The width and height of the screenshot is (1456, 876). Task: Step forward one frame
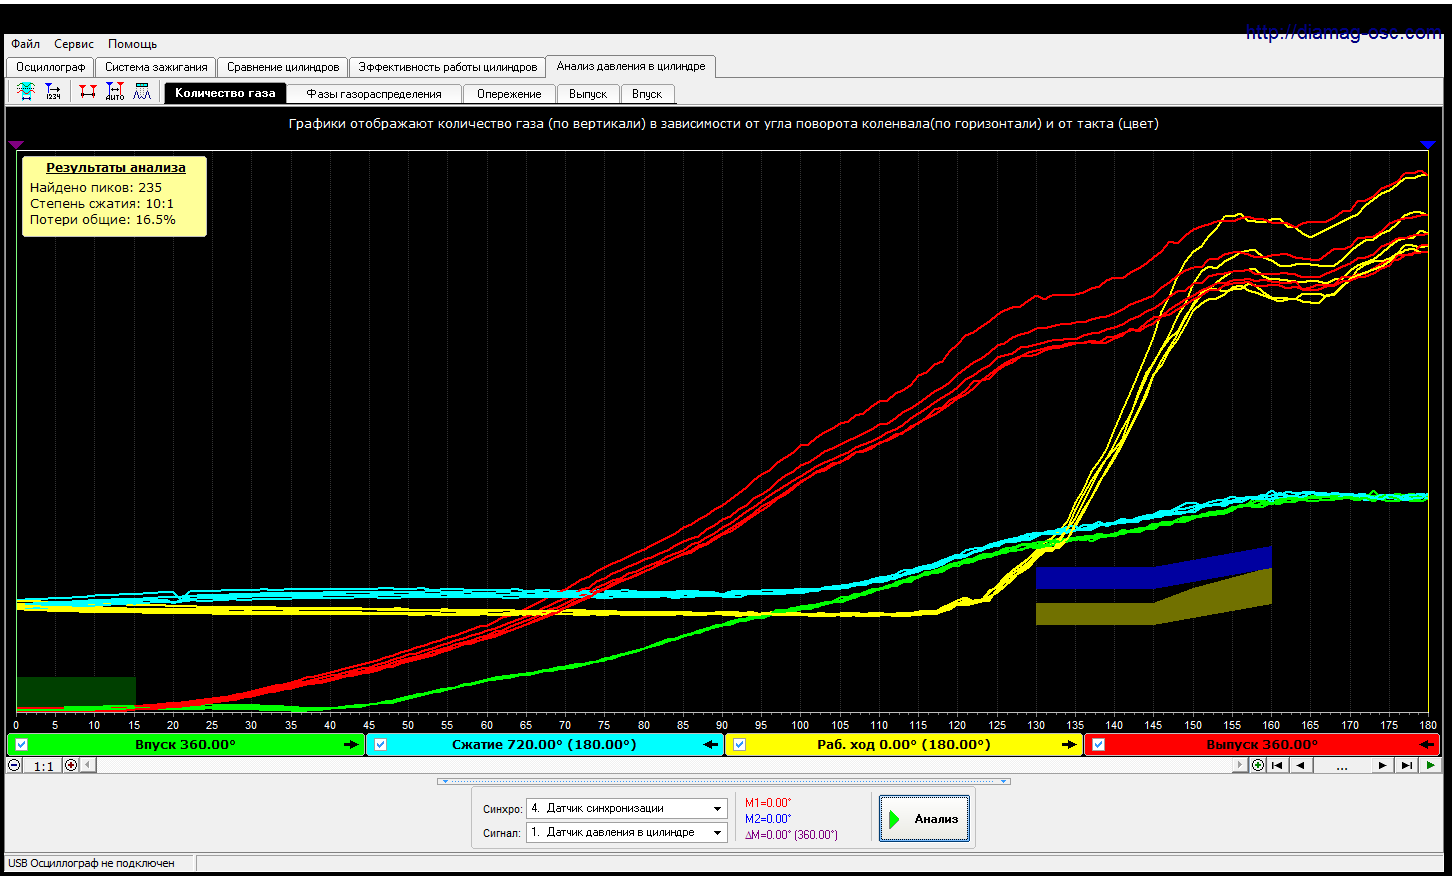pos(1382,765)
